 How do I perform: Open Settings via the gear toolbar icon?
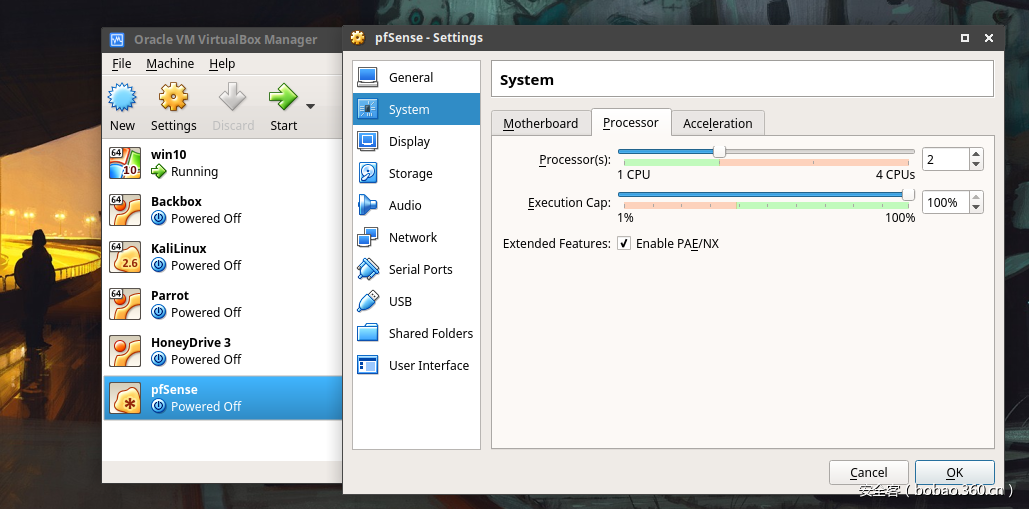[173, 98]
